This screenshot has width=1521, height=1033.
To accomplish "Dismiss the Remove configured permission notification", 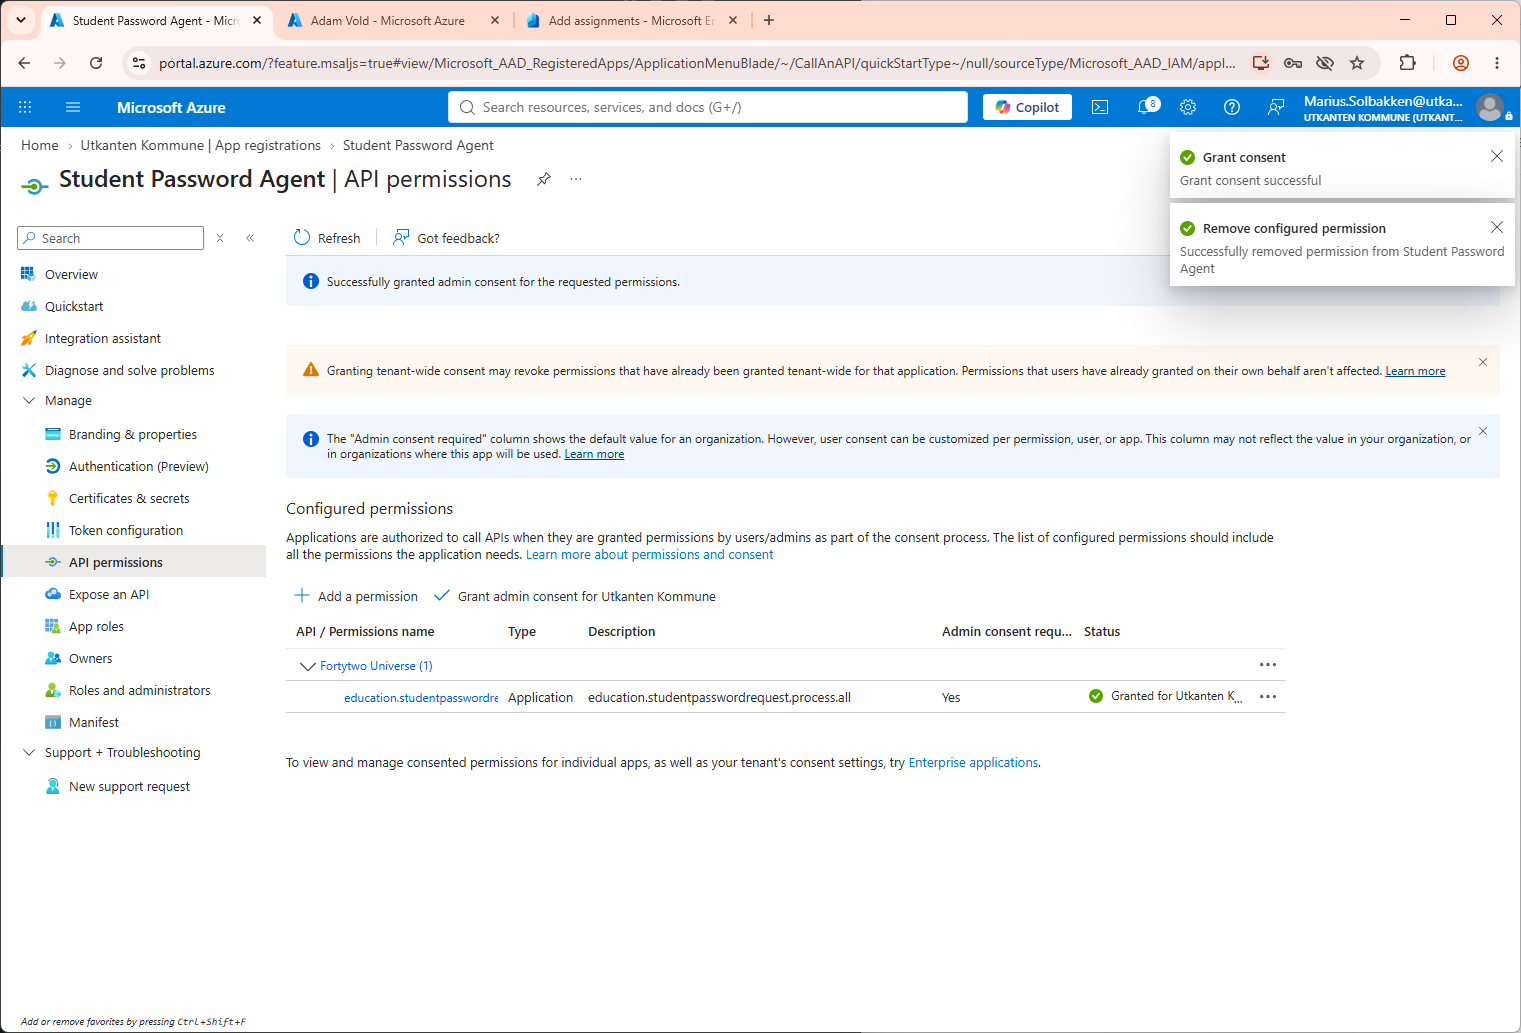I will coord(1497,227).
